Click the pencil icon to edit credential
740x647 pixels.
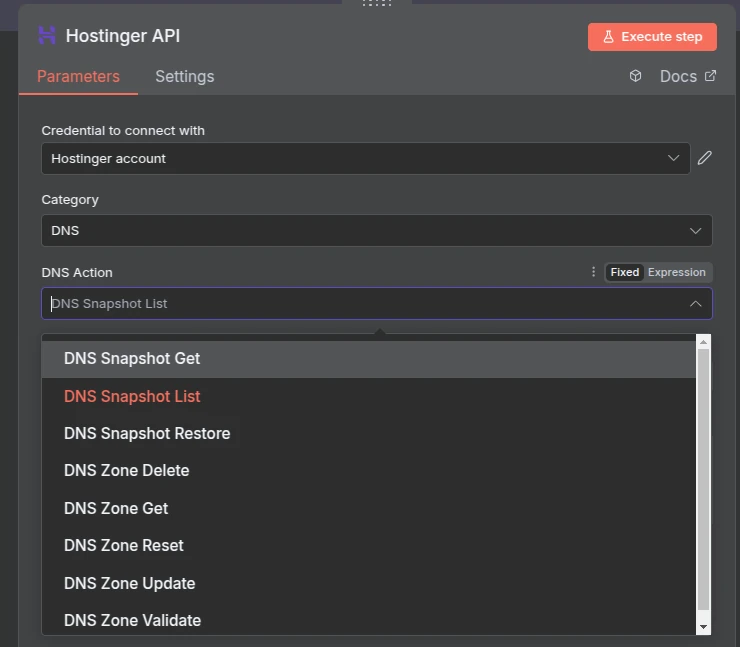pyautogui.click(x=705, y=158)
